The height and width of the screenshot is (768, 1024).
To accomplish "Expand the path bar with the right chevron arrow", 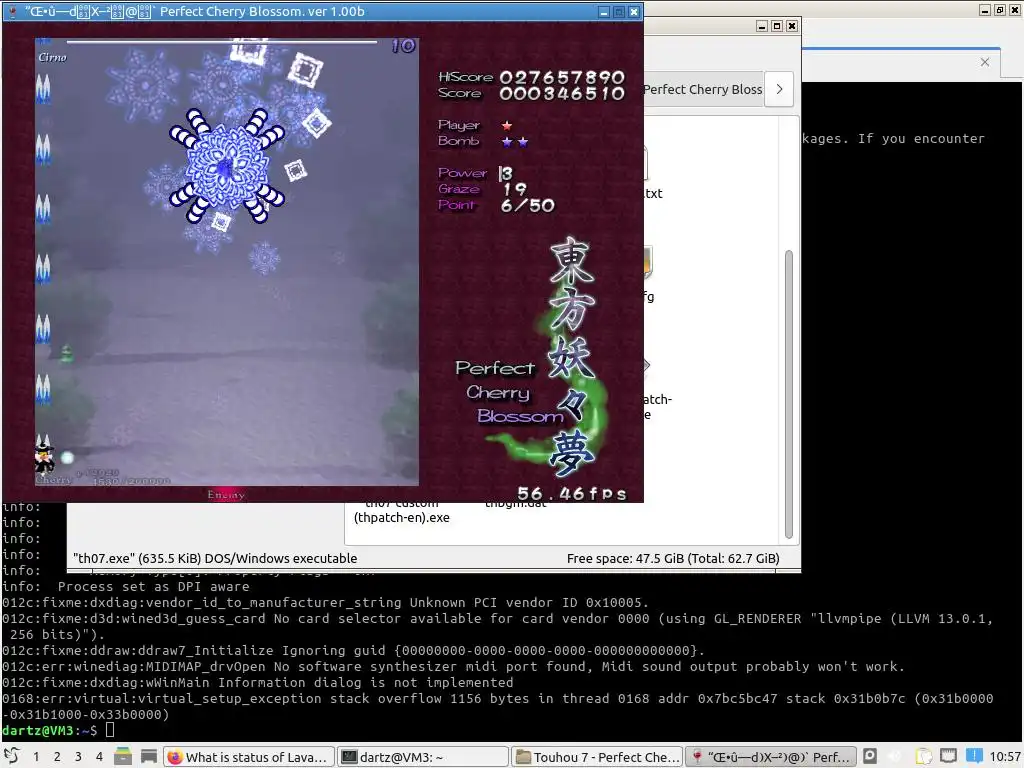I will tap(779, 89).
